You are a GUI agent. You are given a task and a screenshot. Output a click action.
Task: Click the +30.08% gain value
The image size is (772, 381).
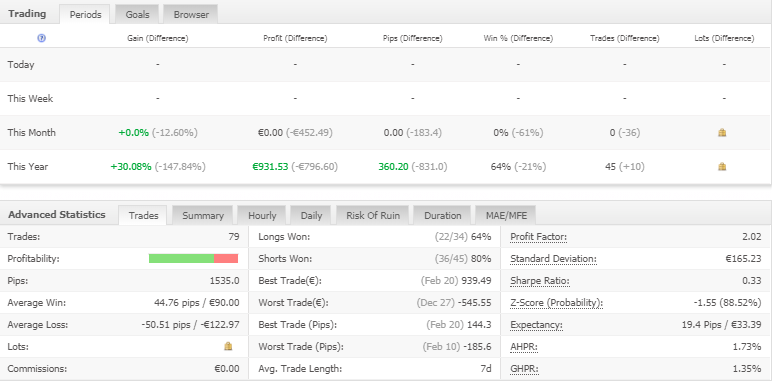point(131,166)
